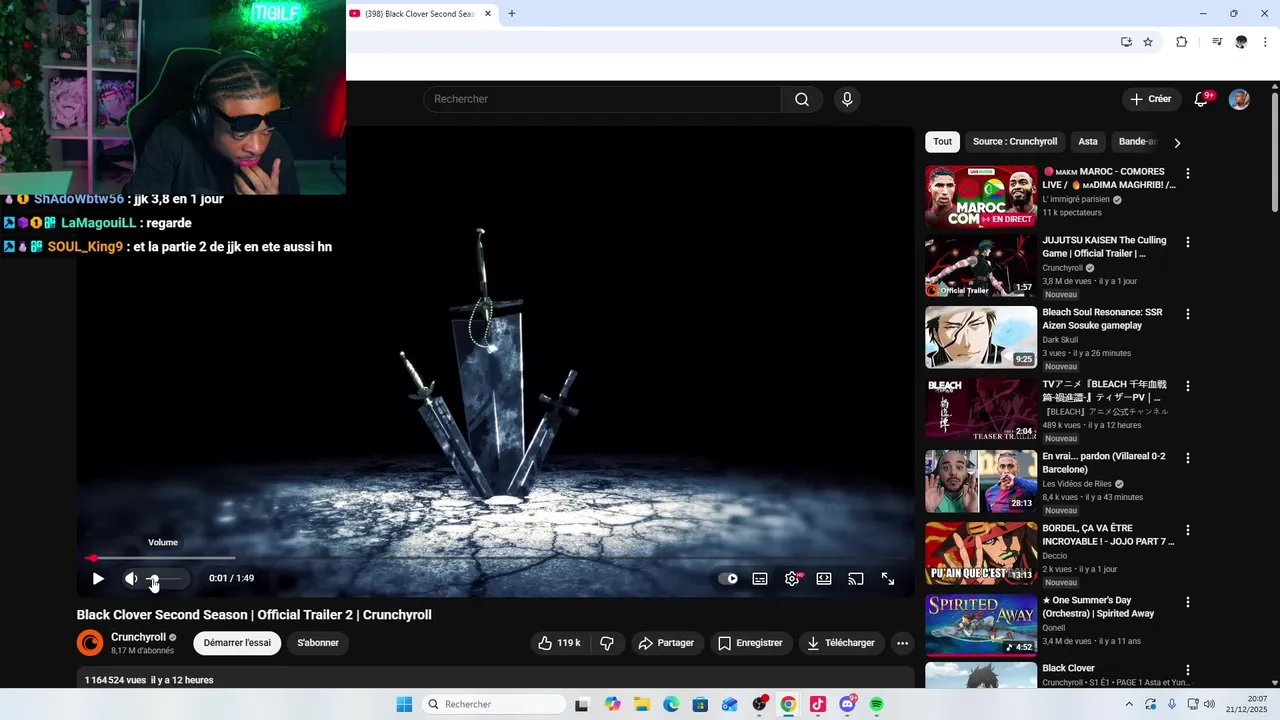Select the Asta filter chip

coord(1088,142)
